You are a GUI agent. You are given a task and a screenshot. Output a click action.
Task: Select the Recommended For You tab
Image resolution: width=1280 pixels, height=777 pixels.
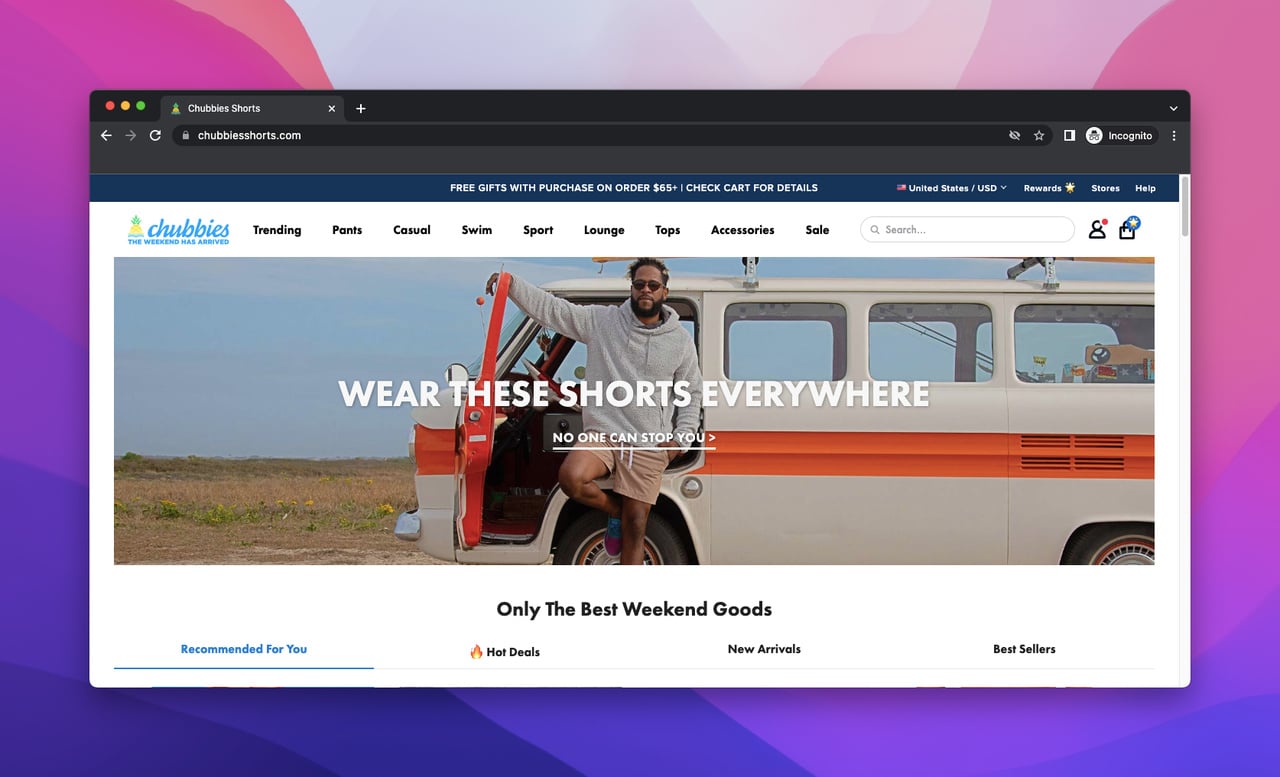(244, 649)
